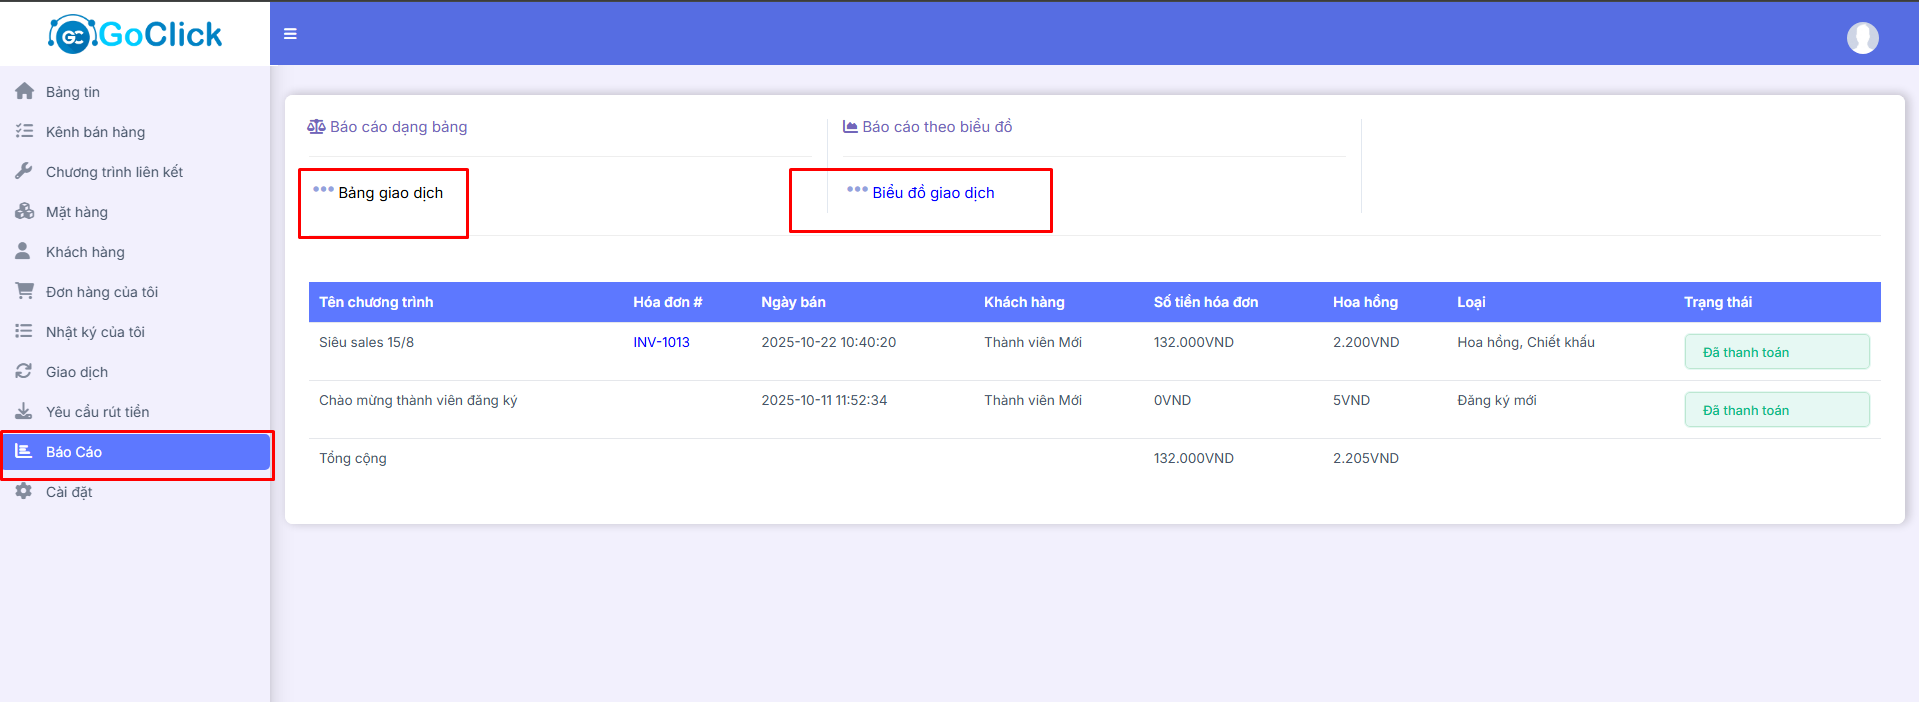
Task: Click the Ngày bán column header
Action: [793, 302]
